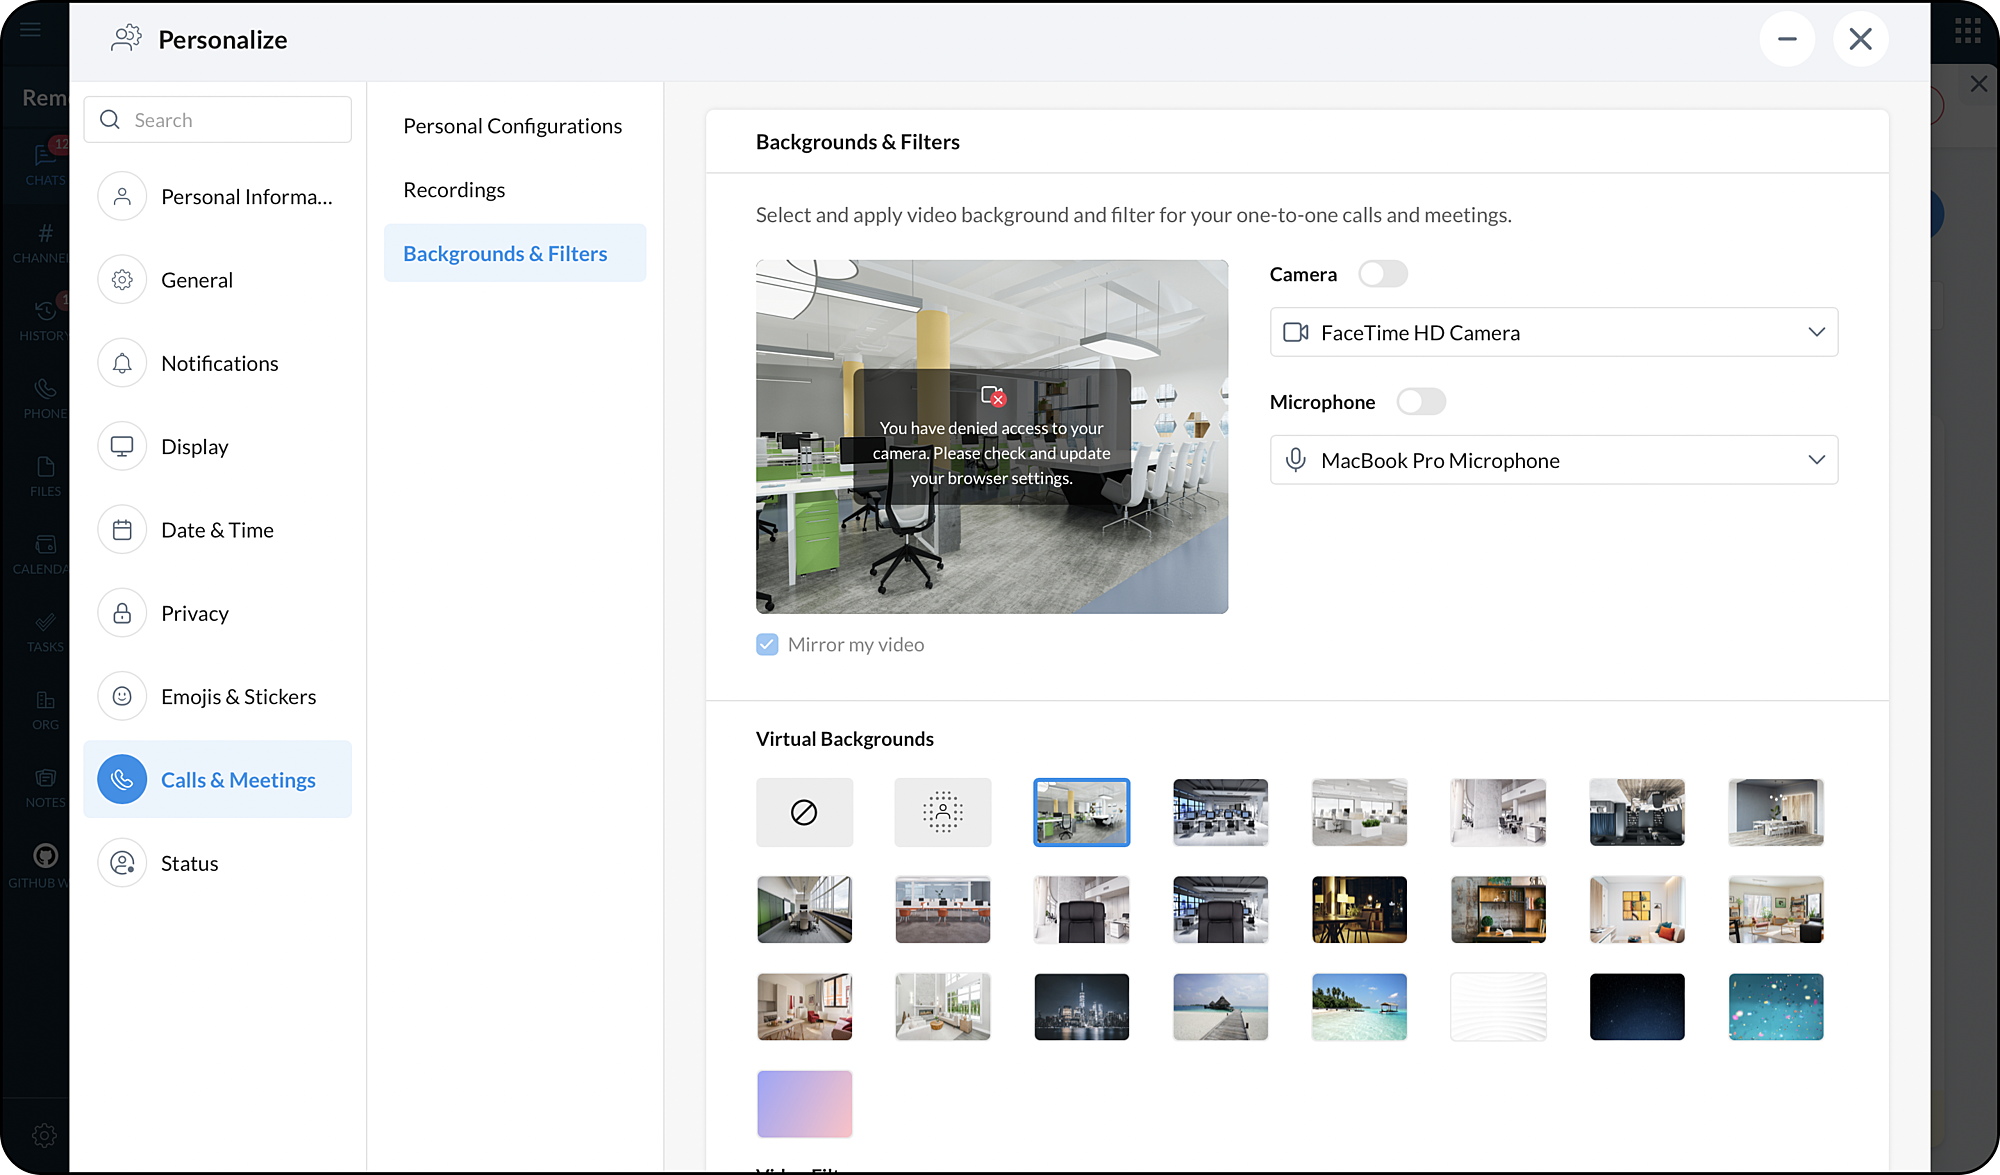Select the yellow window wall room background

1637,910
